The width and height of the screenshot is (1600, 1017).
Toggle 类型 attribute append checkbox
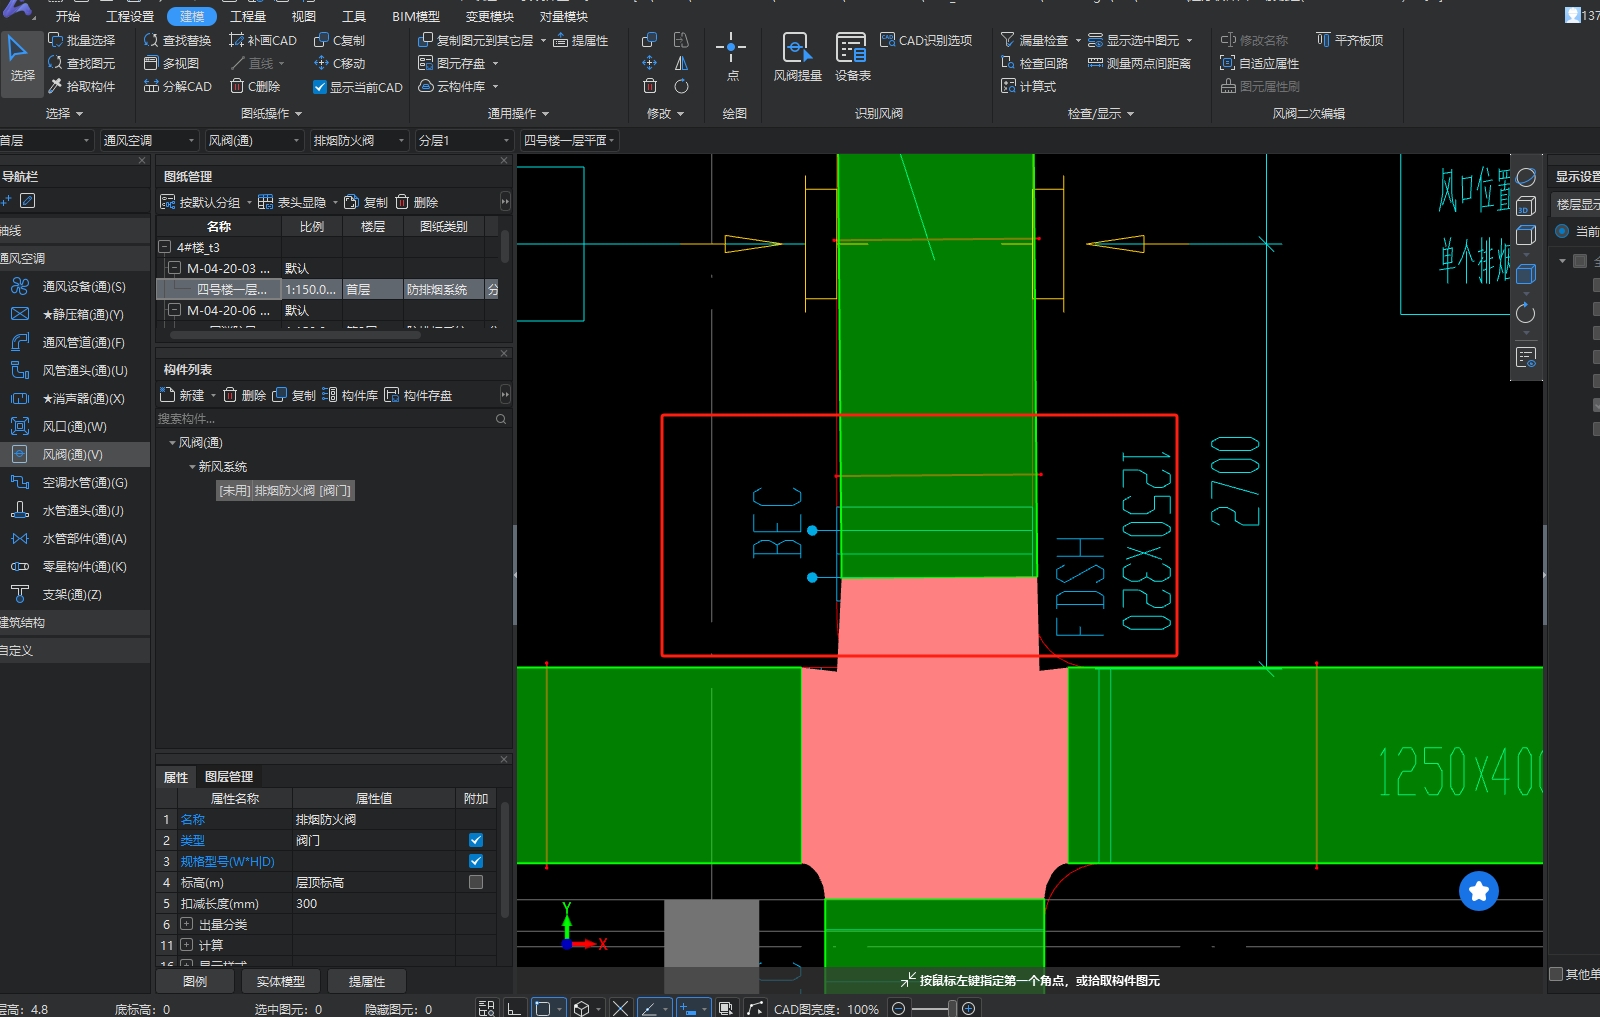(x=476, y=840)
